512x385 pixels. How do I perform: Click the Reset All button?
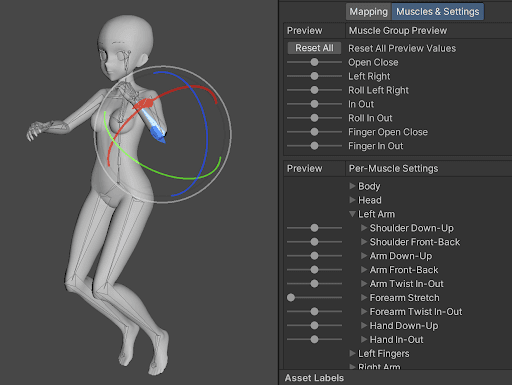pyautogui.click(x=314, y=48)
